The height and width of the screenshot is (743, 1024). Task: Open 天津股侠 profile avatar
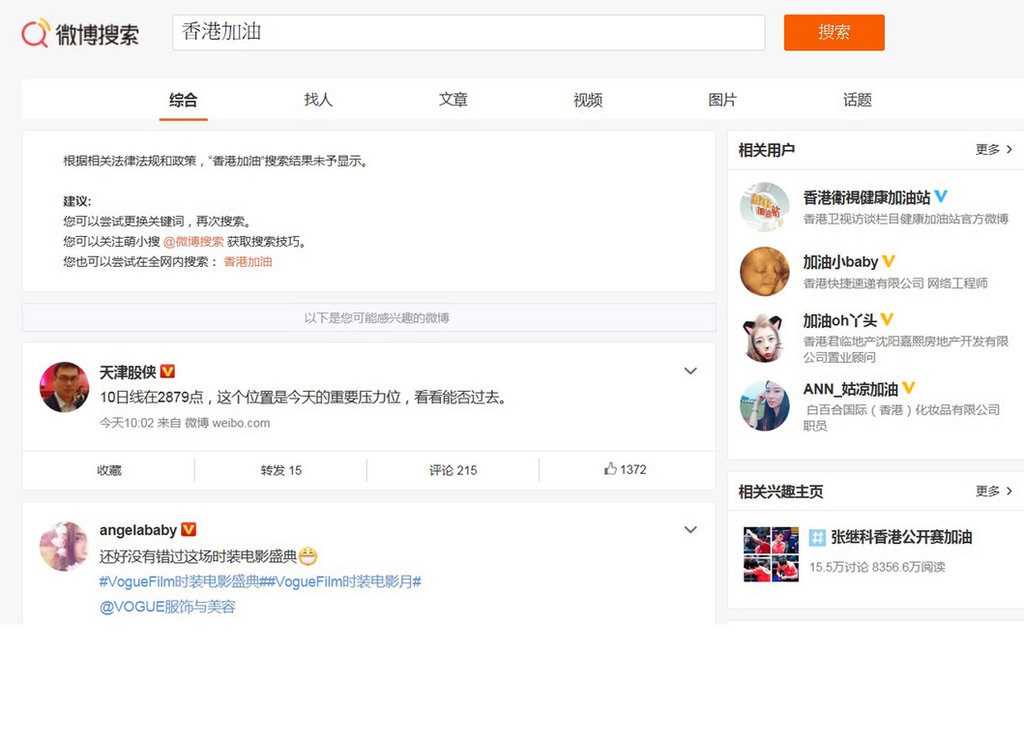click(64, 387)
